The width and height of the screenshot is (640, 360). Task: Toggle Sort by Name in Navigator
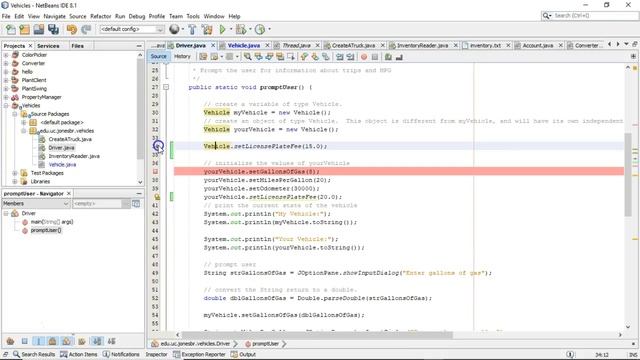click(x=97, y=341)
